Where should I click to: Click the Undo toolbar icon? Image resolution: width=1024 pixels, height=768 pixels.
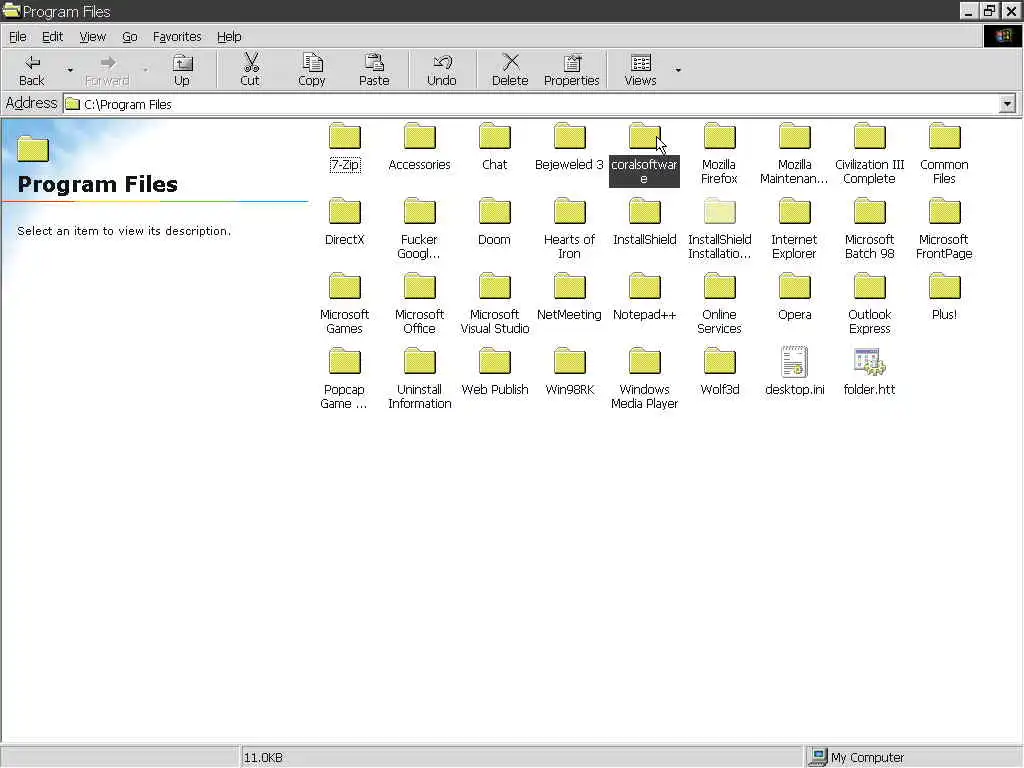point(442,70)
